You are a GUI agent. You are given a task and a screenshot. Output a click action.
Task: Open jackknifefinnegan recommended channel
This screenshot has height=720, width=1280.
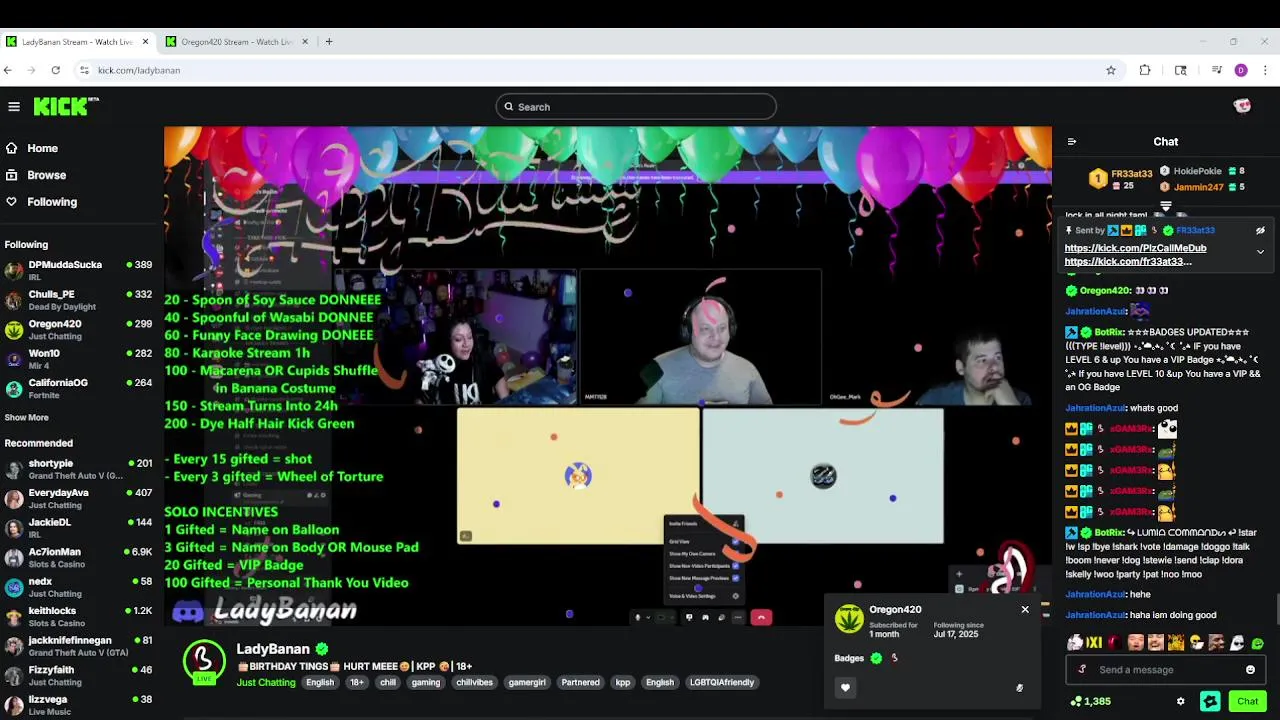[x=78, y=646]
